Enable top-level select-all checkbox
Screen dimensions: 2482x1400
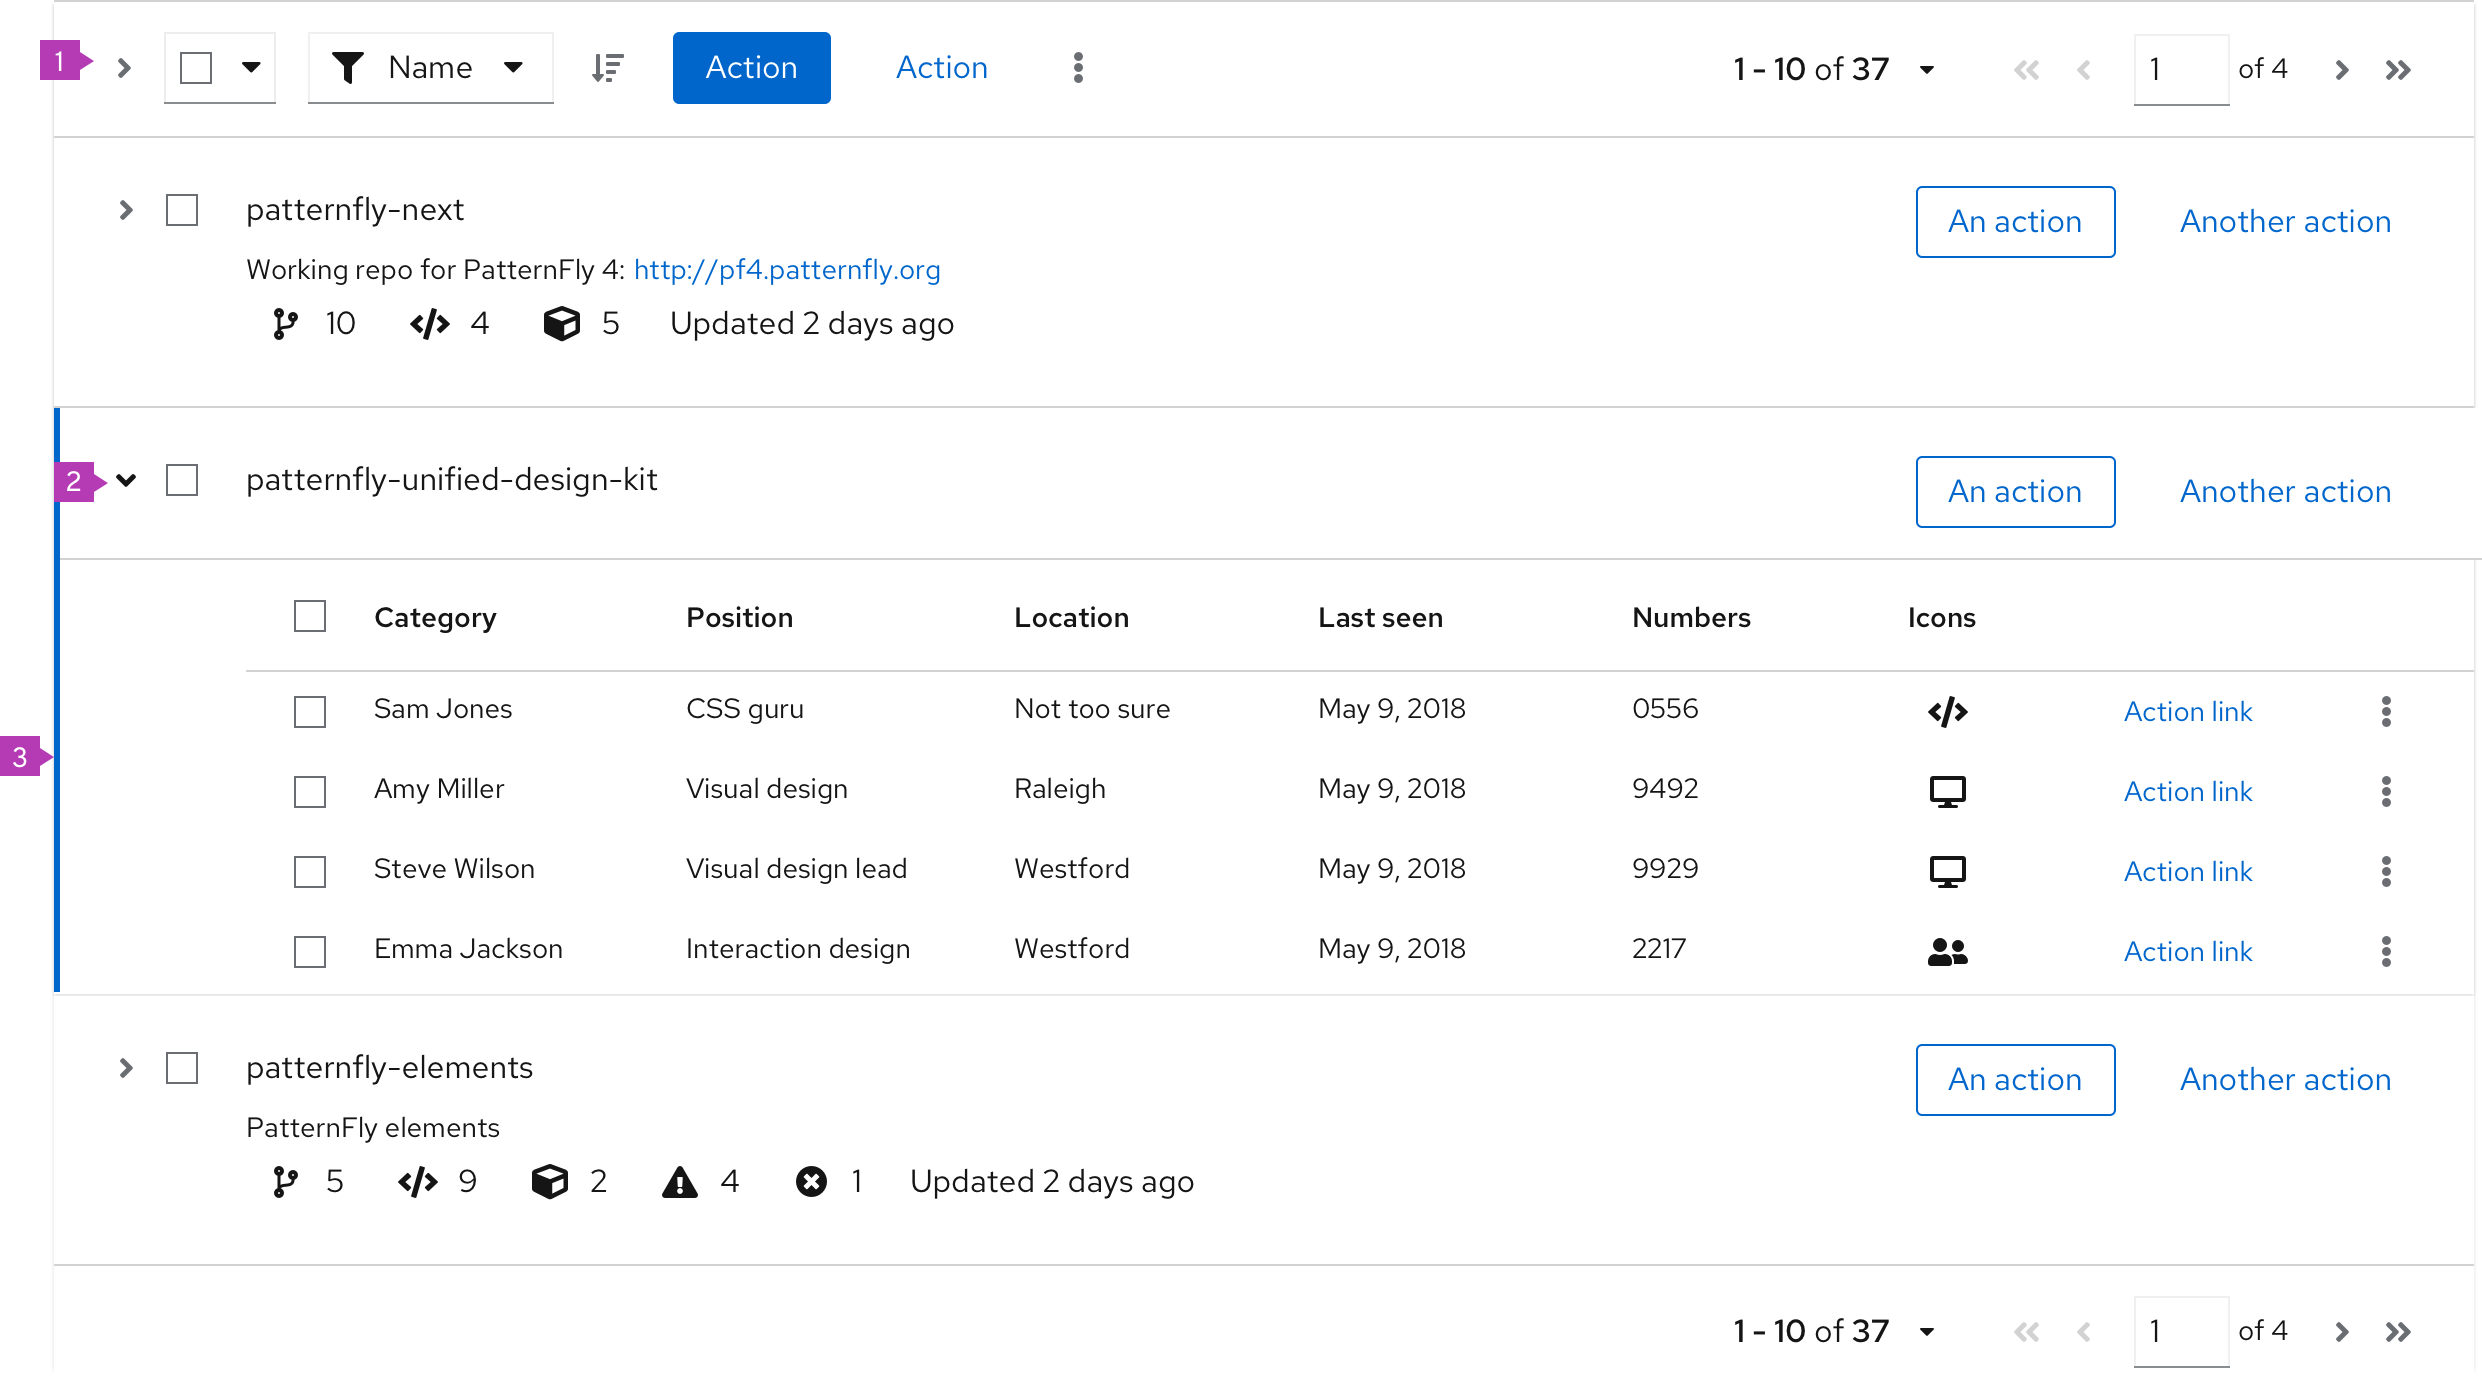point(193,68)
